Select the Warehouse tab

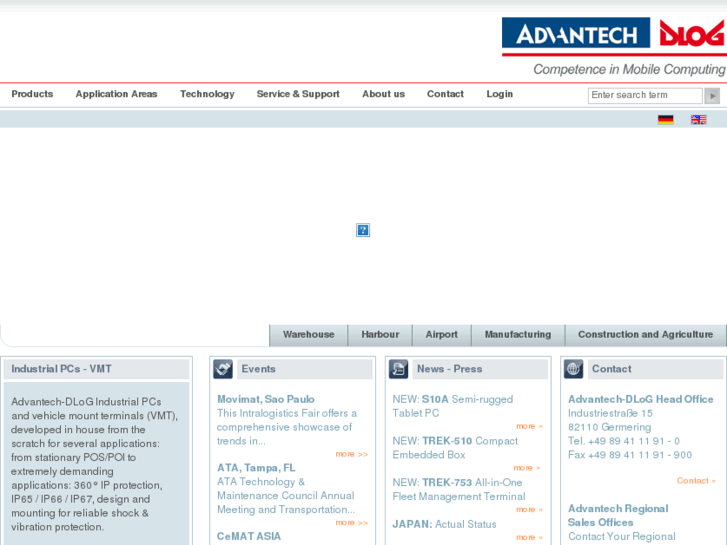[308, 335]
